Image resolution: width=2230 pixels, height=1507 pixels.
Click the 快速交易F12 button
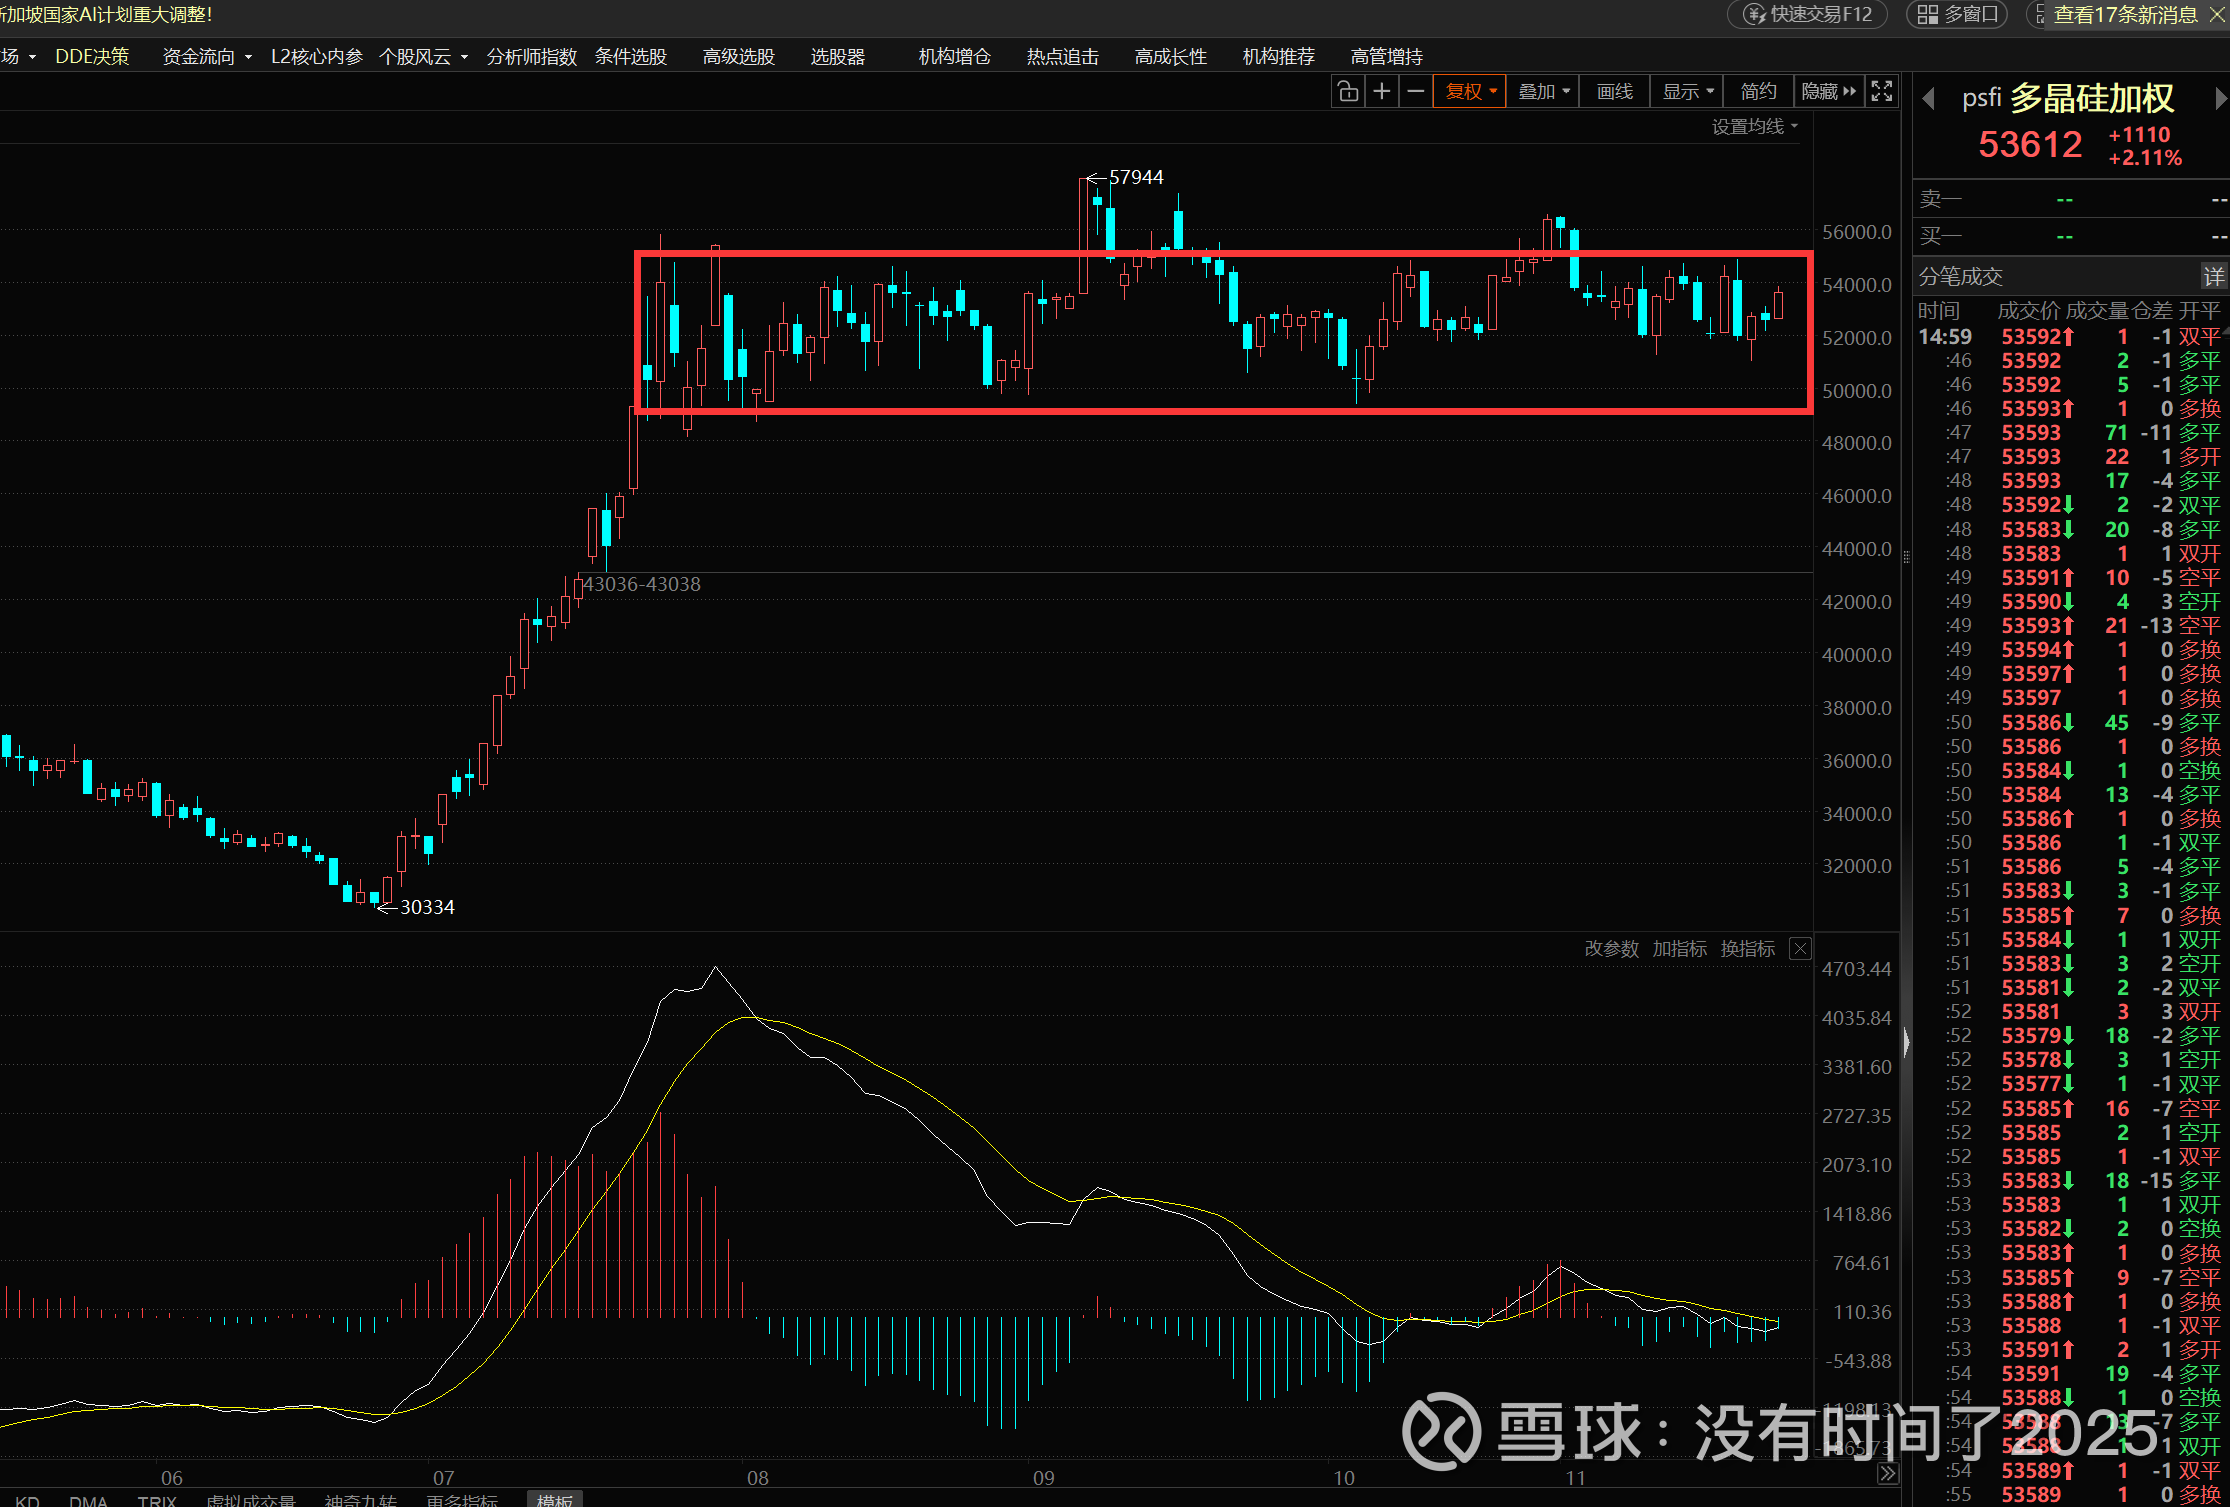[x=1808, y=15]
